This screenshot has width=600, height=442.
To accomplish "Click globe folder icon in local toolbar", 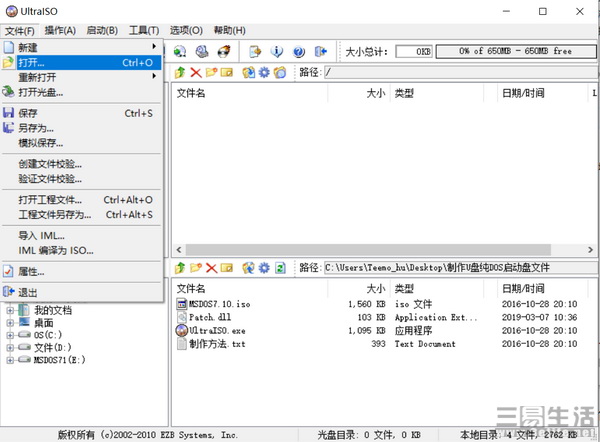I will 248,267.
